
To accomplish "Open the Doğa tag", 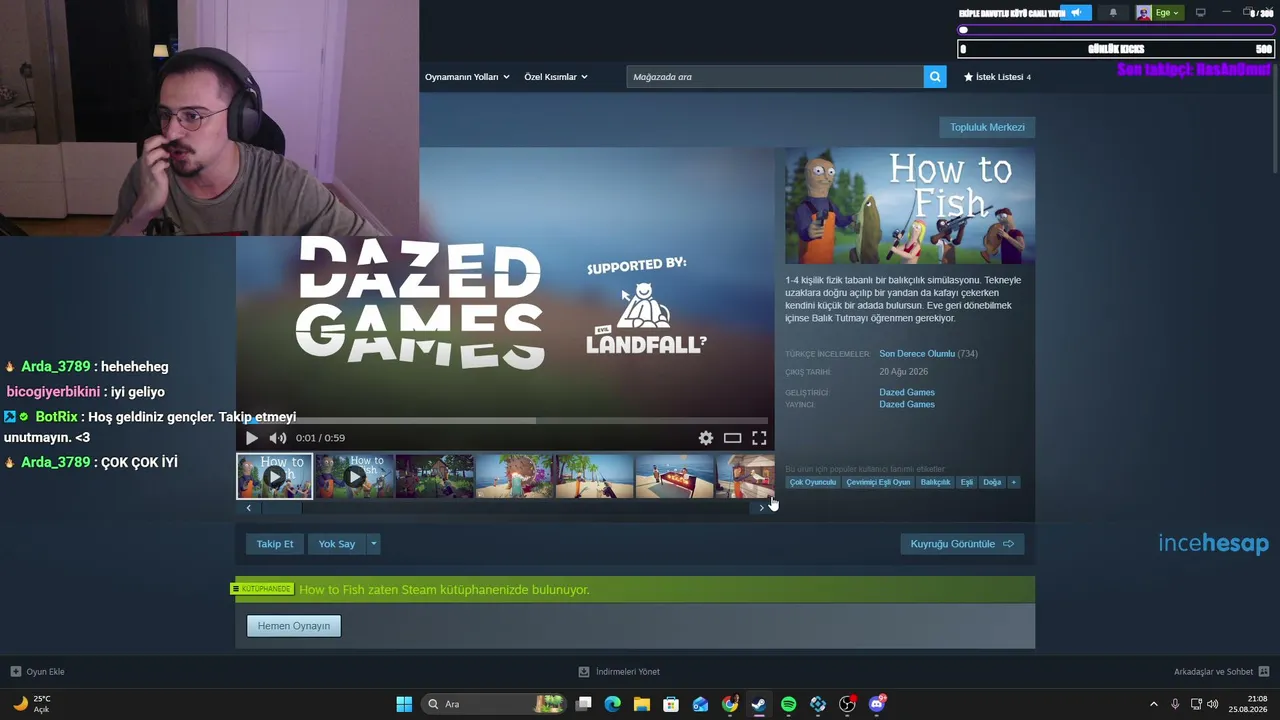I will tap(992, 482).
